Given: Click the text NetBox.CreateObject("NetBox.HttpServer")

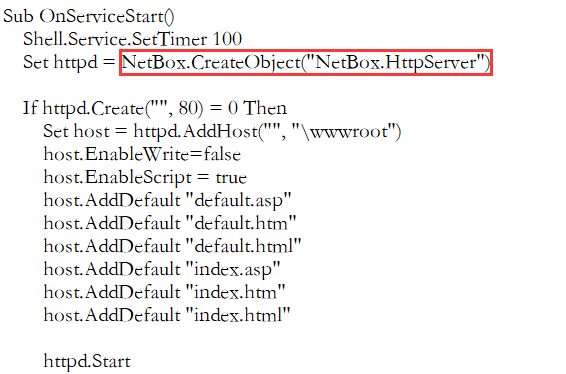Looking at the screenshot, I should (306, 63).
